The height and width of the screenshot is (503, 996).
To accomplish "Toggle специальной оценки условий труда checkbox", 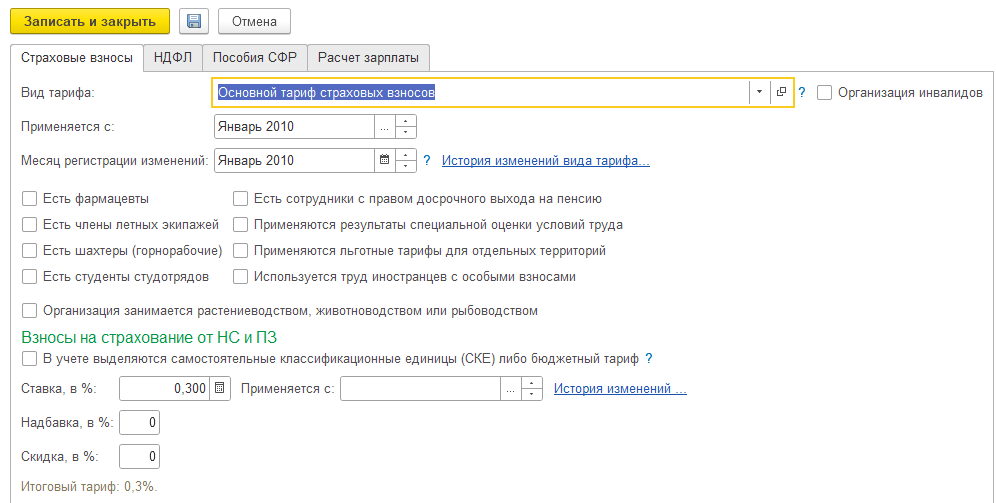I will click(240, 225).
